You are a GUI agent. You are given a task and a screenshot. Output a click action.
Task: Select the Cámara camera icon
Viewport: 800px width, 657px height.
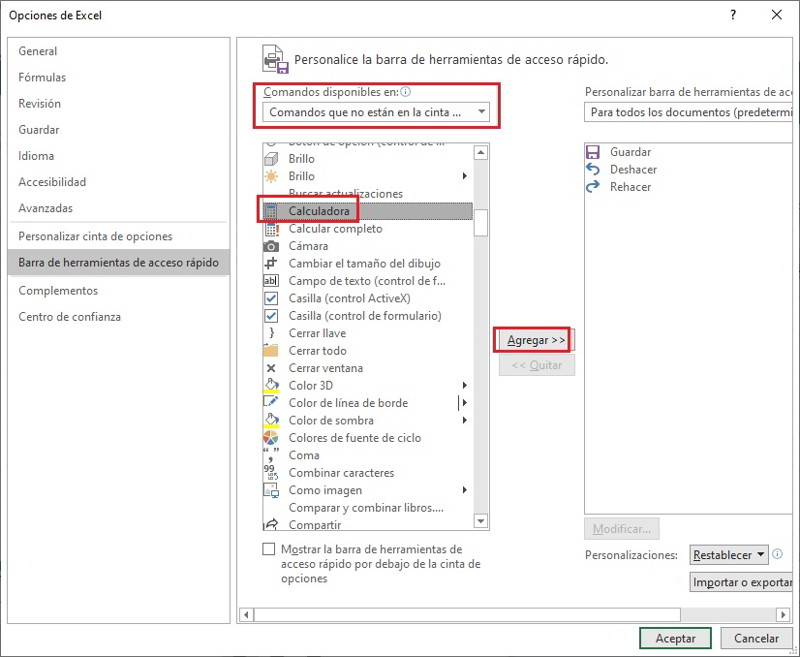(x=270, y=246)
